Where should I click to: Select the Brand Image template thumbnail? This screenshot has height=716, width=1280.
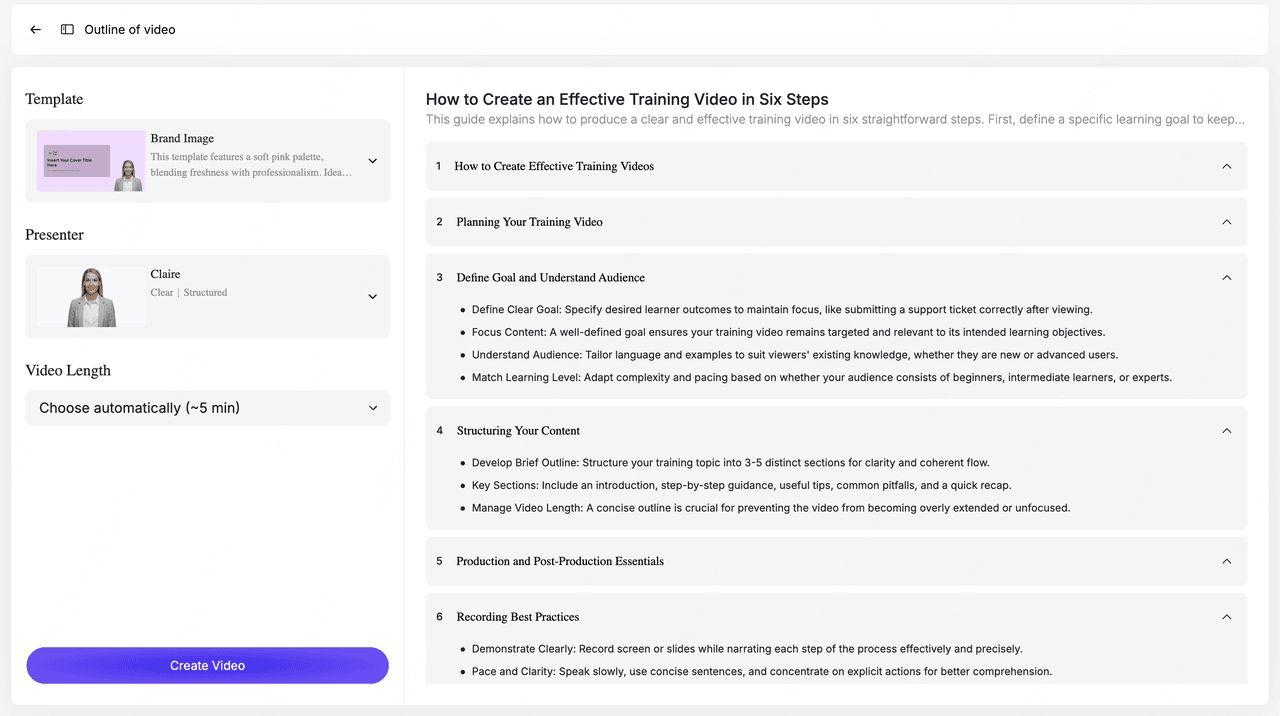91,161
